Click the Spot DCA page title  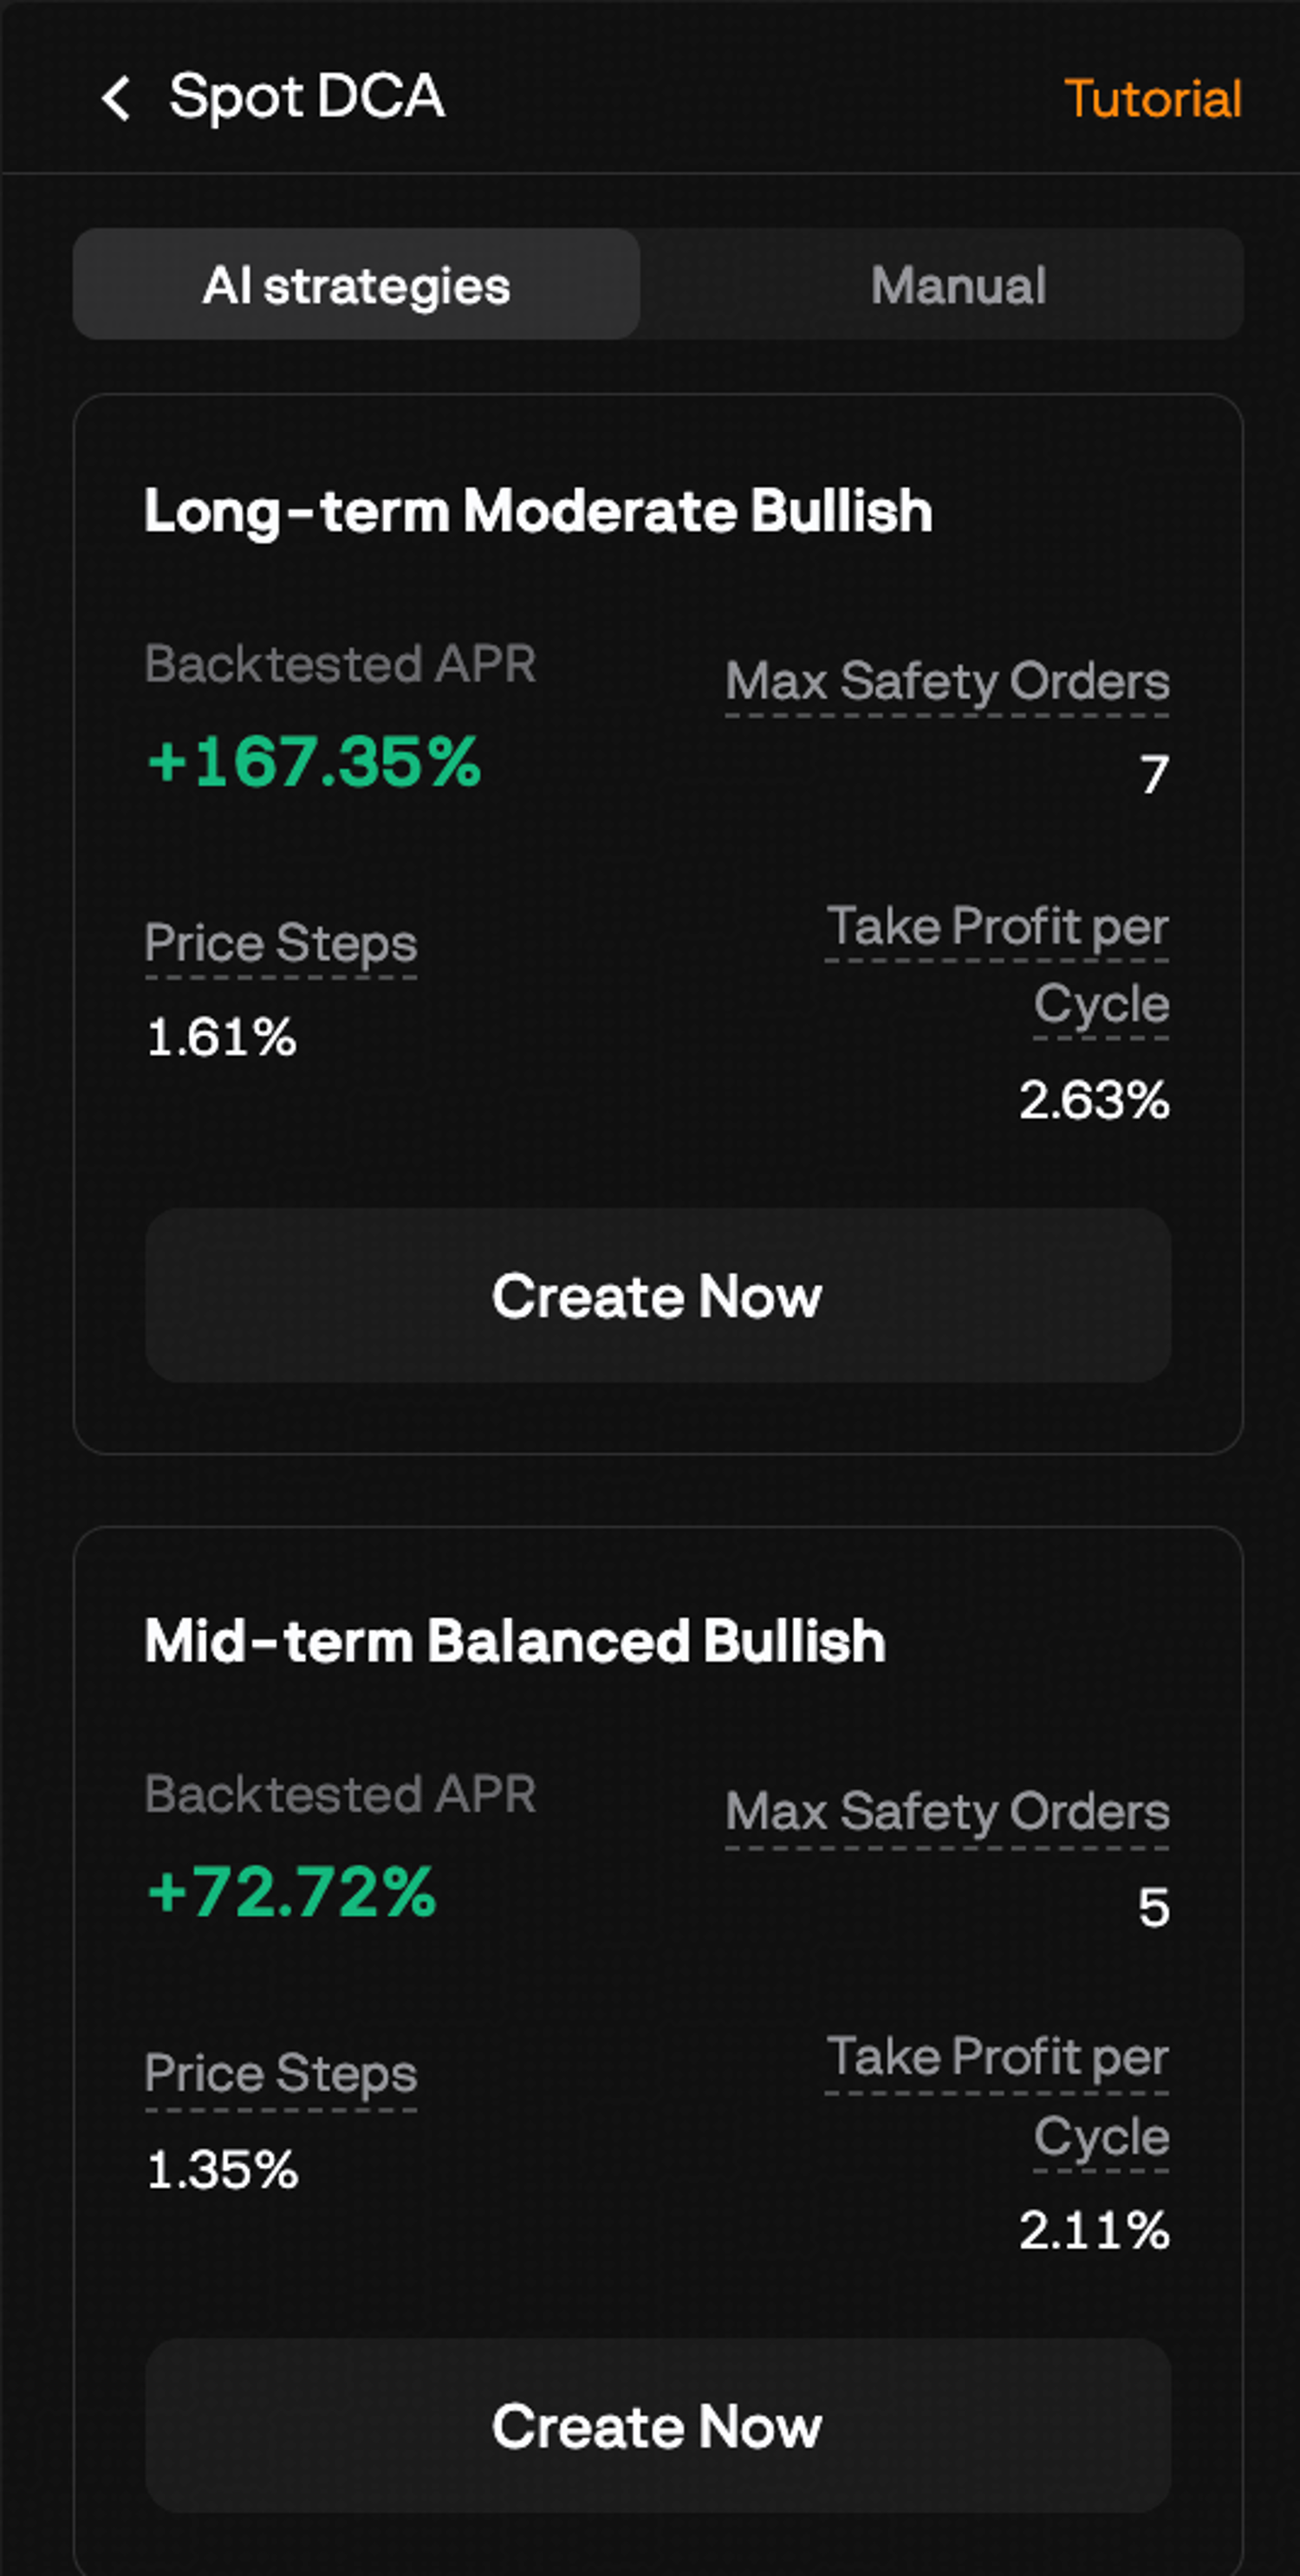(x=306, y=98)
